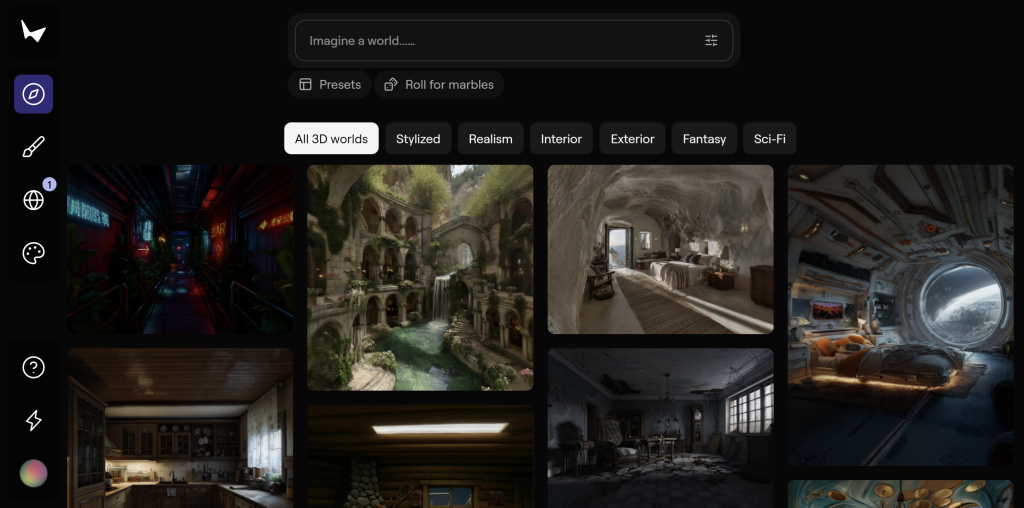Click the lightning bolt icon
1024x508 pixels.
click(33, 420)
